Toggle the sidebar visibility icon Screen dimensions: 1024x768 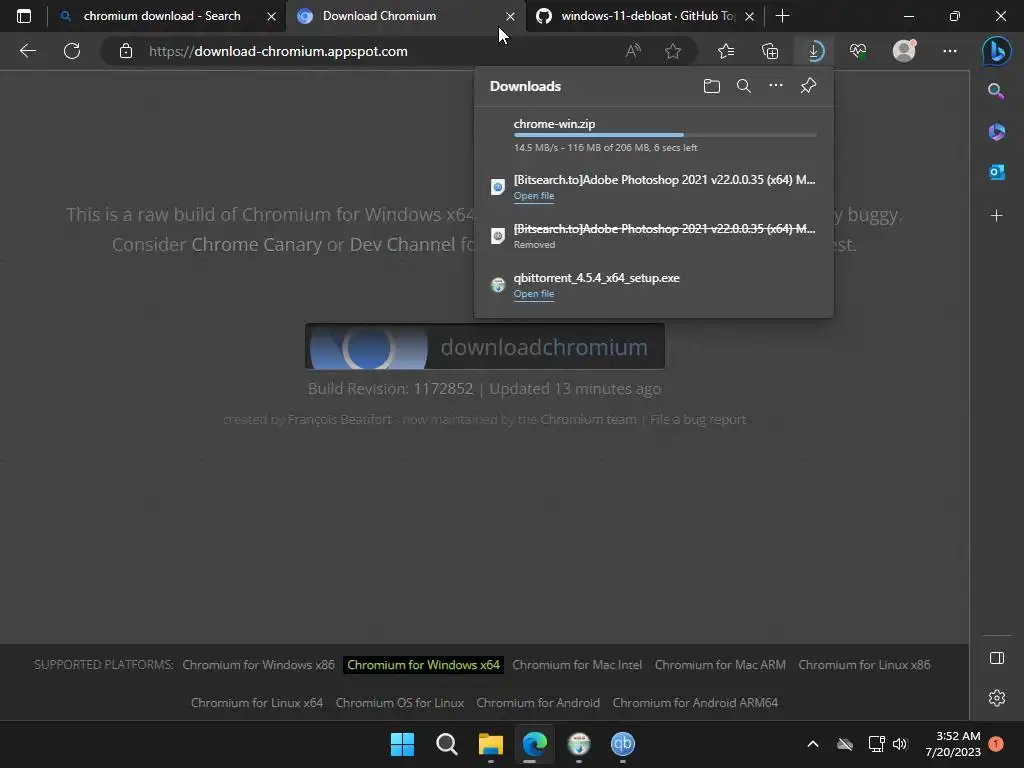(x=997, y=658)
